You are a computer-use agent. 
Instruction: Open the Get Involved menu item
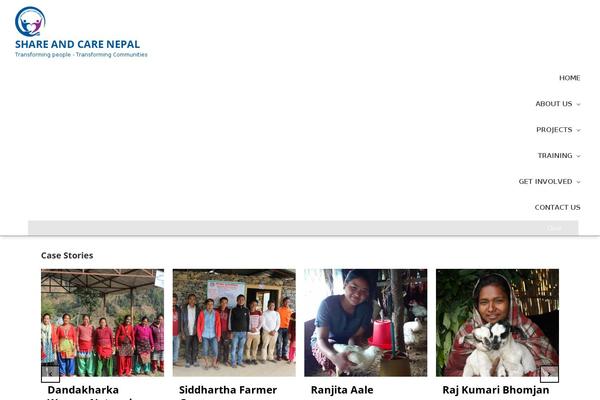545,181
